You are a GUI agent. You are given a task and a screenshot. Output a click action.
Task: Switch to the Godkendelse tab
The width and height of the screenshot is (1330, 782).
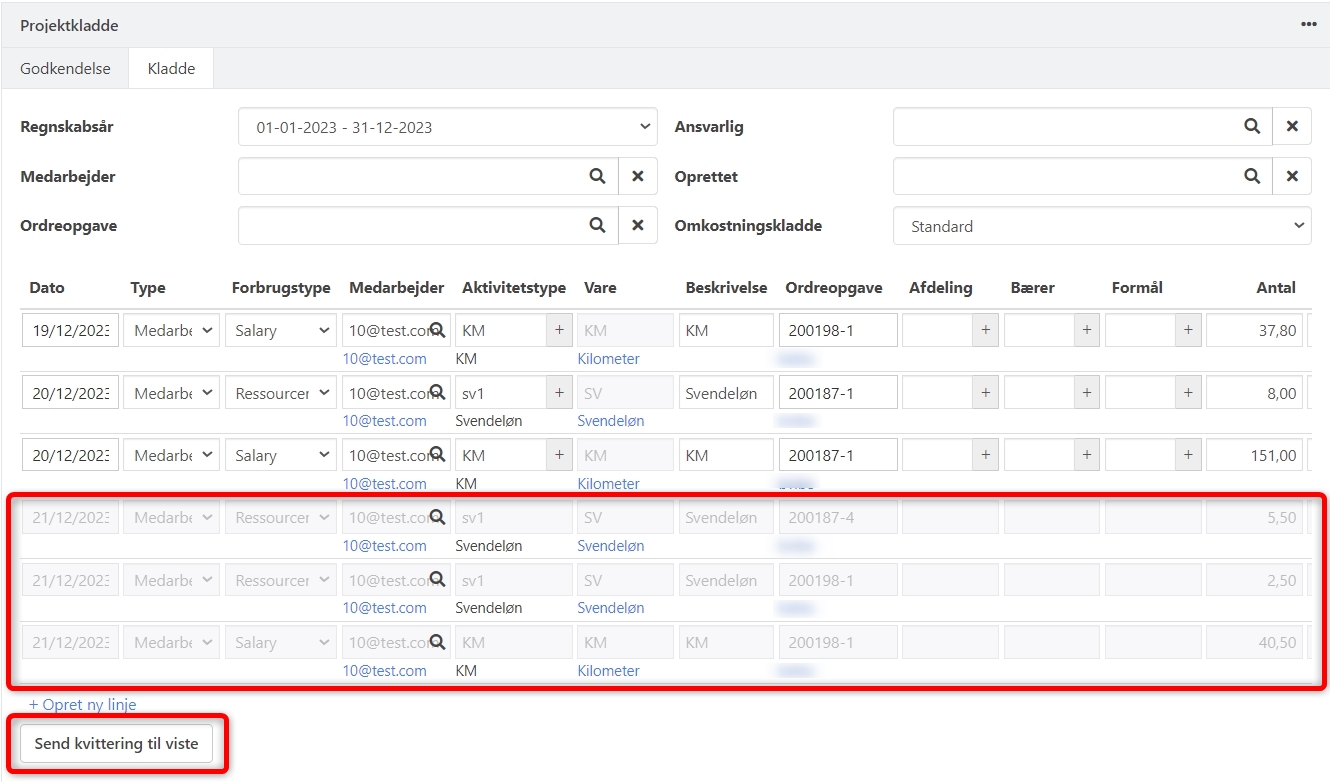pos(65,68)
